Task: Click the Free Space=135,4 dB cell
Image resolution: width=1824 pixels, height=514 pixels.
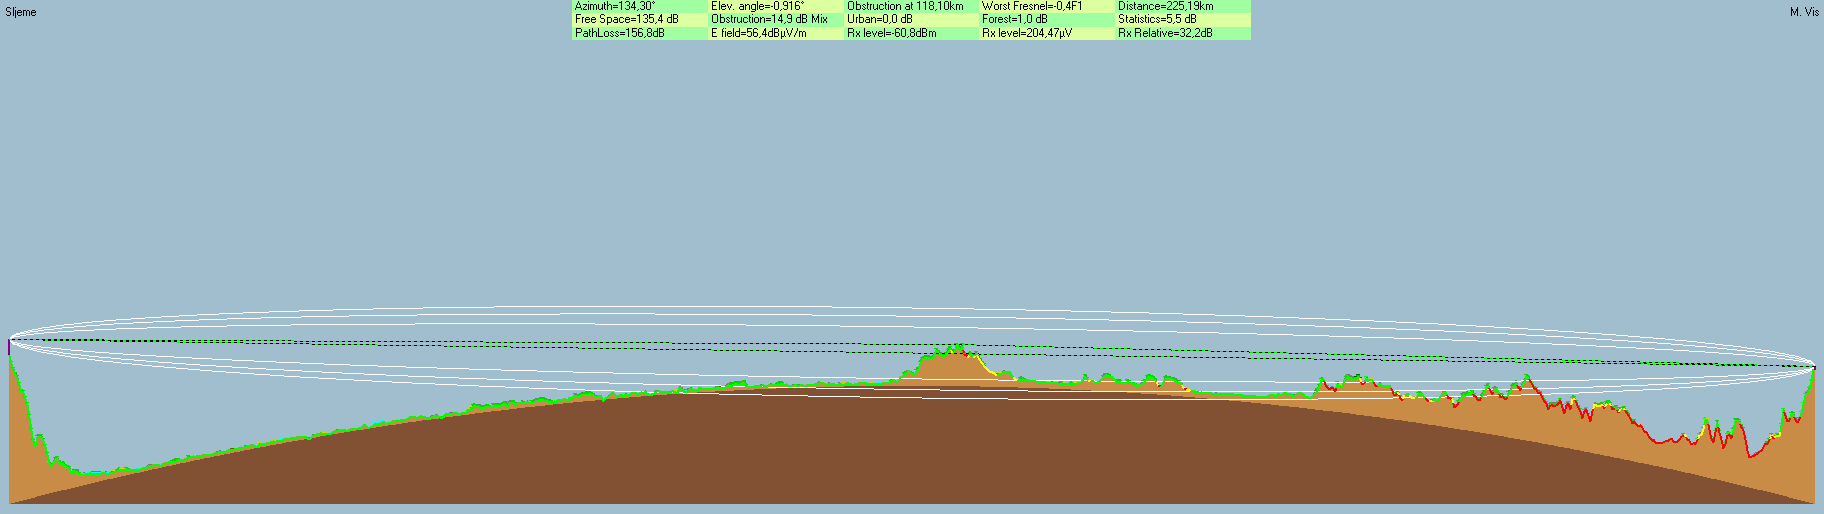Action: pos(626,19)
